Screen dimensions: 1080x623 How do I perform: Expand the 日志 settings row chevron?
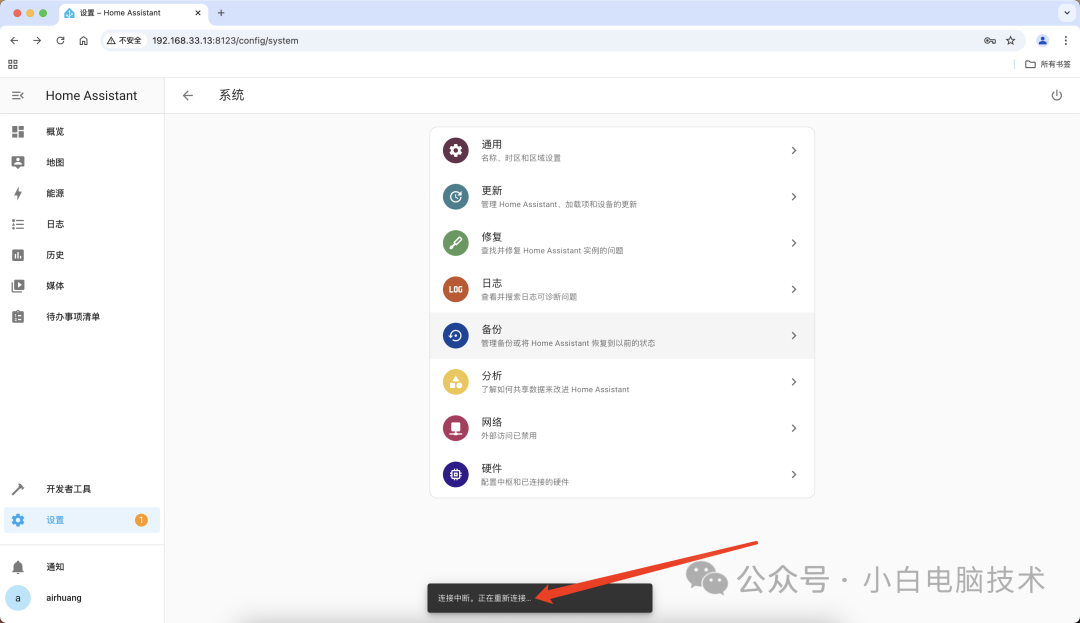pos(793,289)
